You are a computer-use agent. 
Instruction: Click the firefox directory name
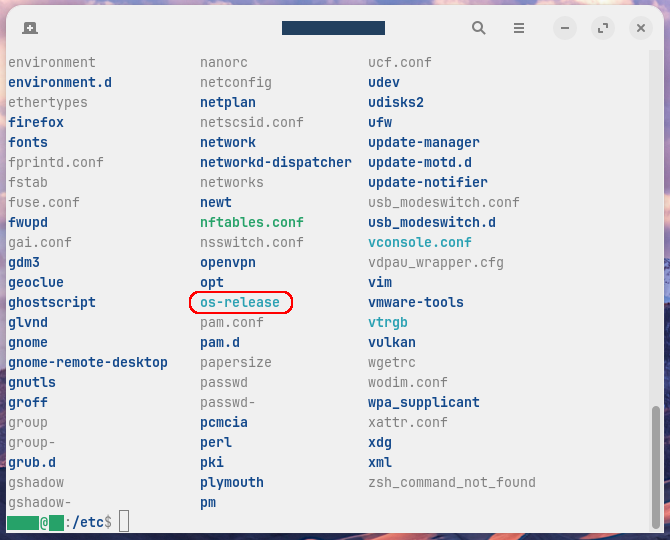point(36,122)
